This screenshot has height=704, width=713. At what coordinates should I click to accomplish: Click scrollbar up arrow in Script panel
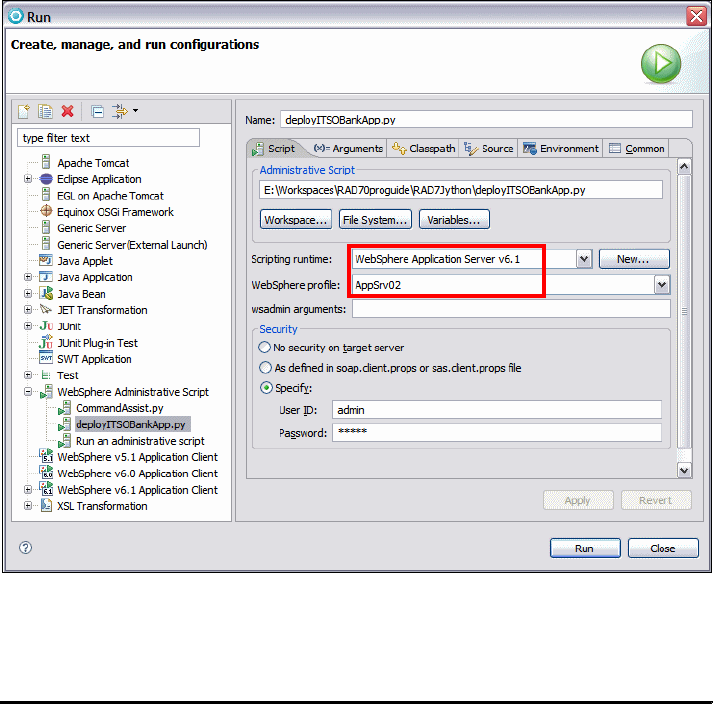684,167
